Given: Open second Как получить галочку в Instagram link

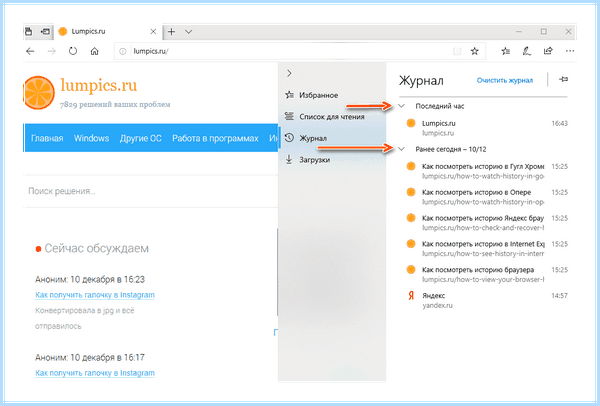Looking at the screenshot, I should tap(95, 373).
